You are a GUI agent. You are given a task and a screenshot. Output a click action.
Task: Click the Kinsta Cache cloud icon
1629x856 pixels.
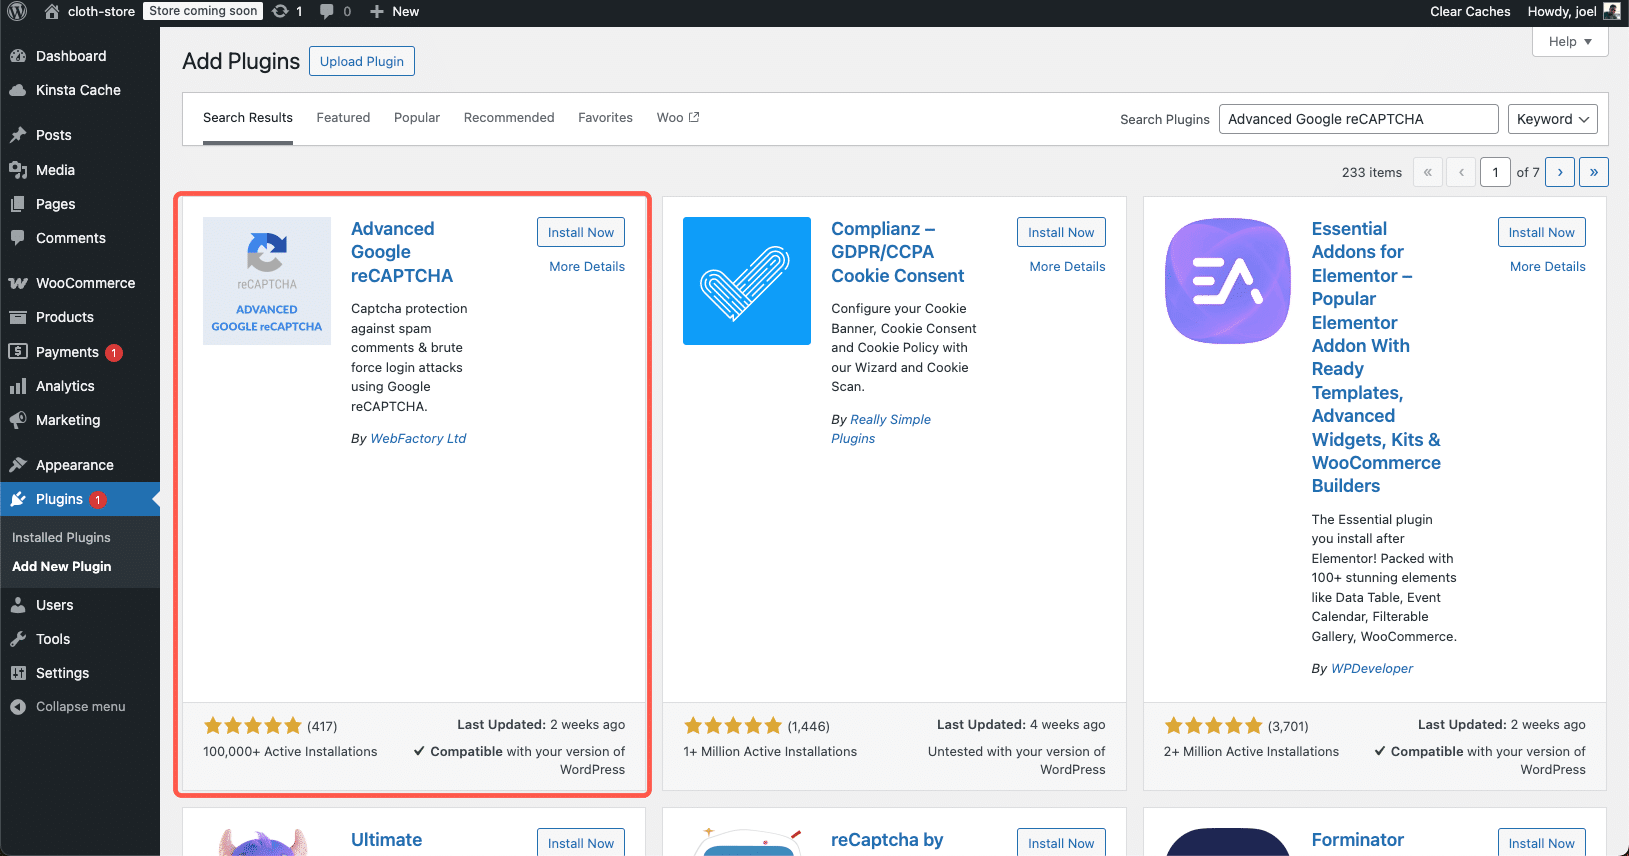tap(18, 90)
